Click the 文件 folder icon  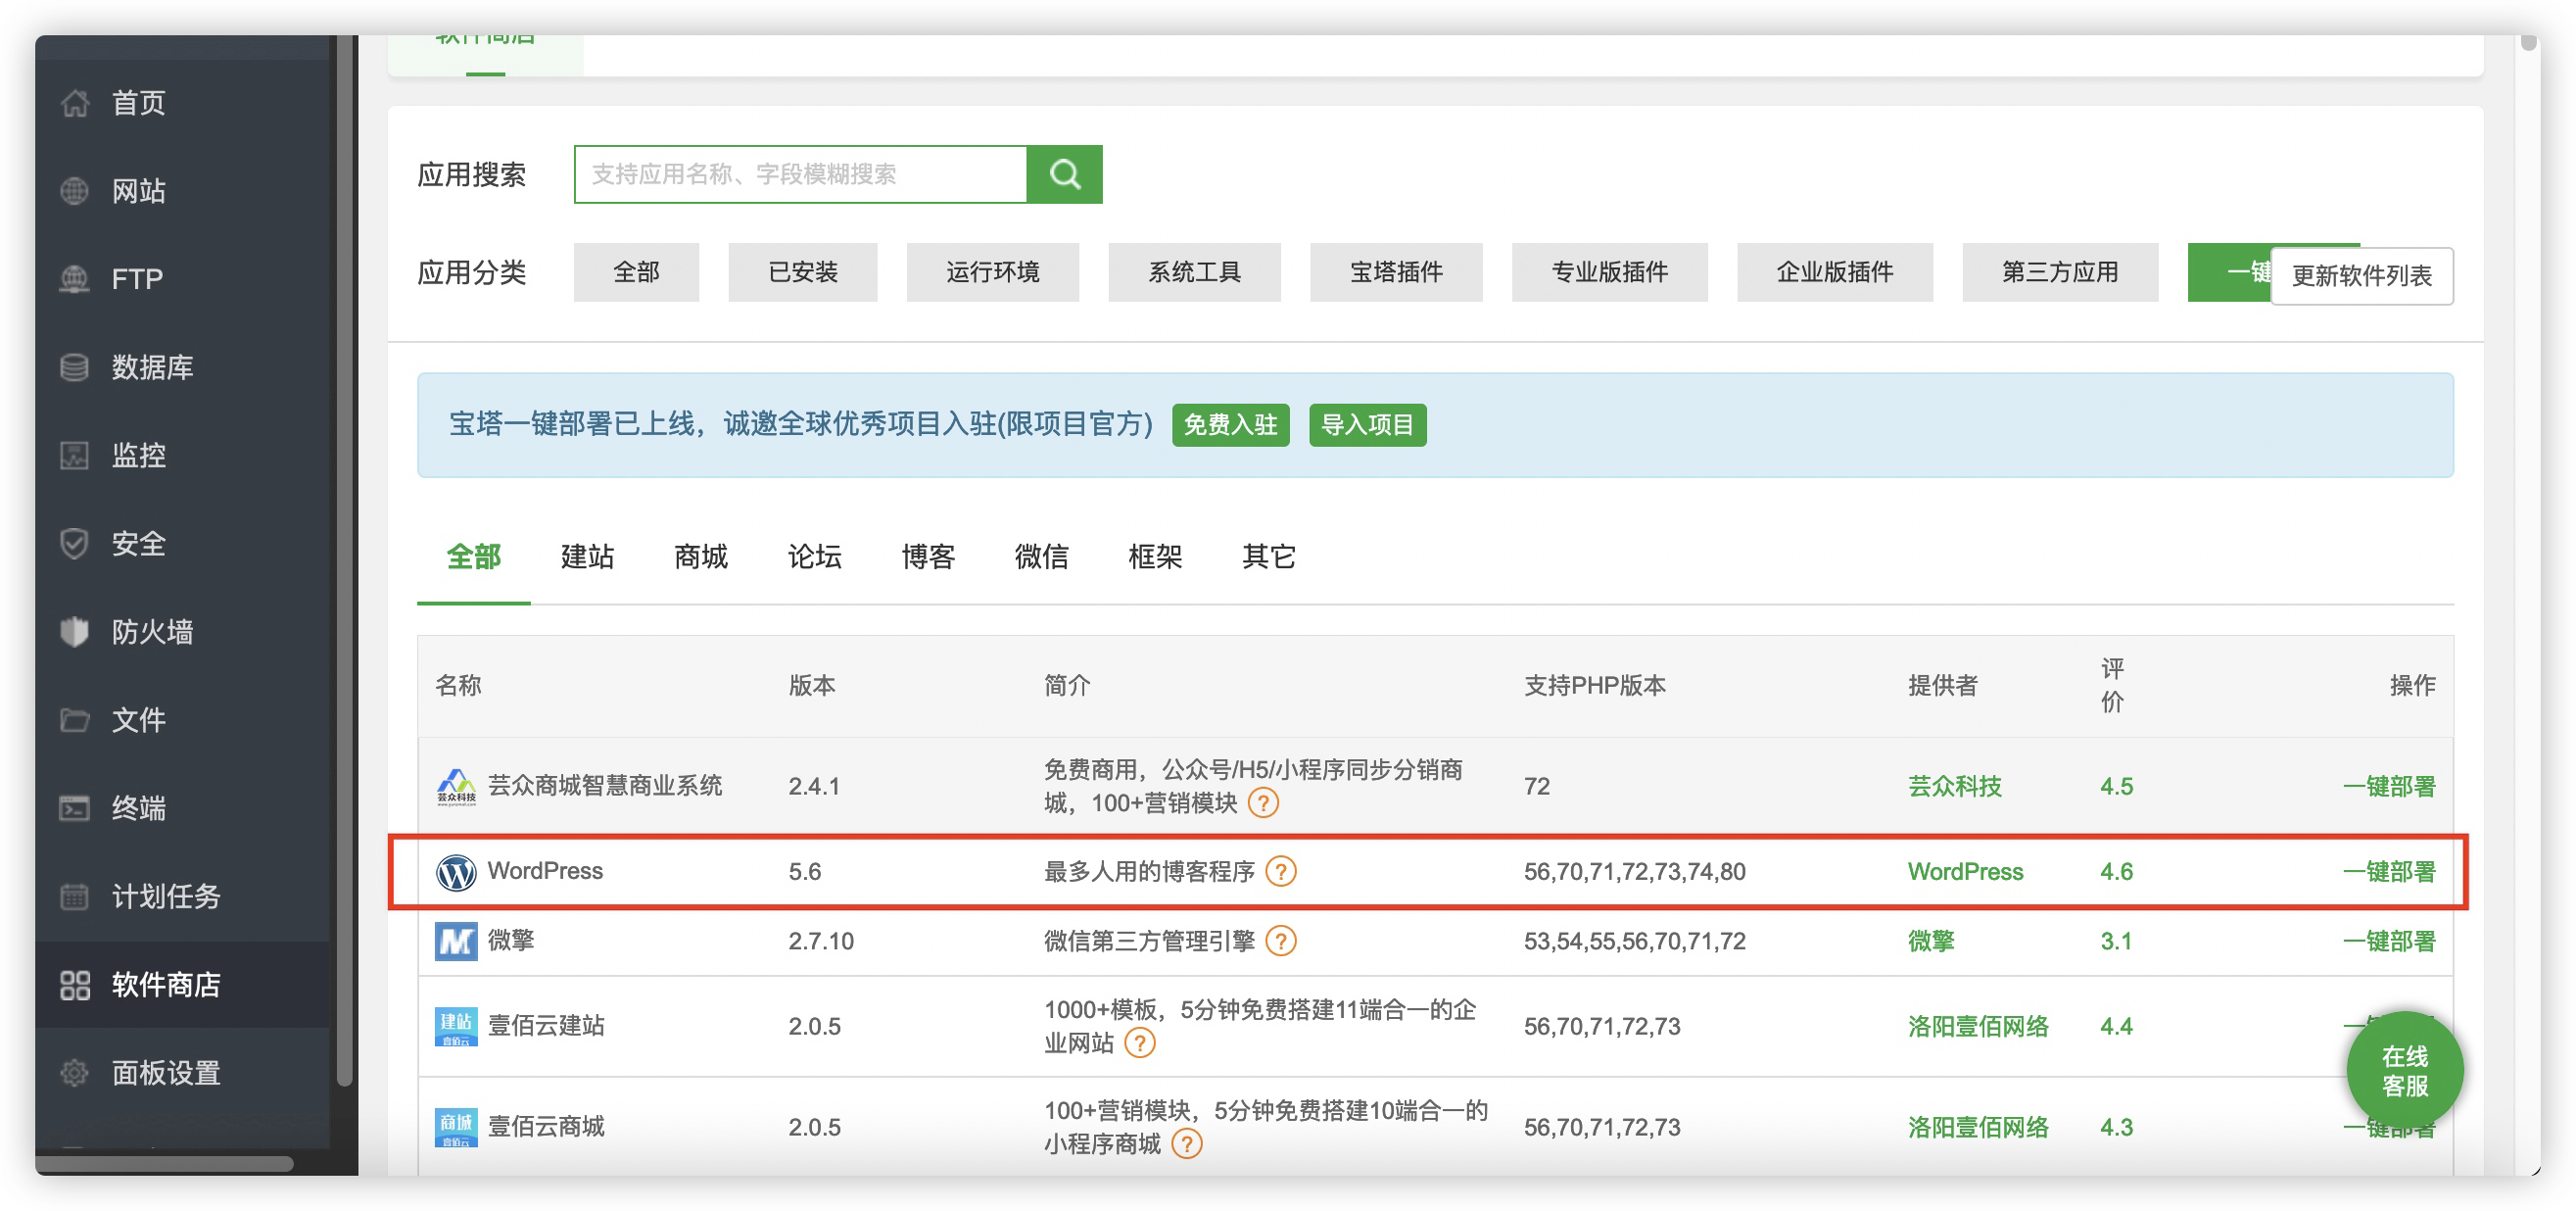tap(75, 719)
